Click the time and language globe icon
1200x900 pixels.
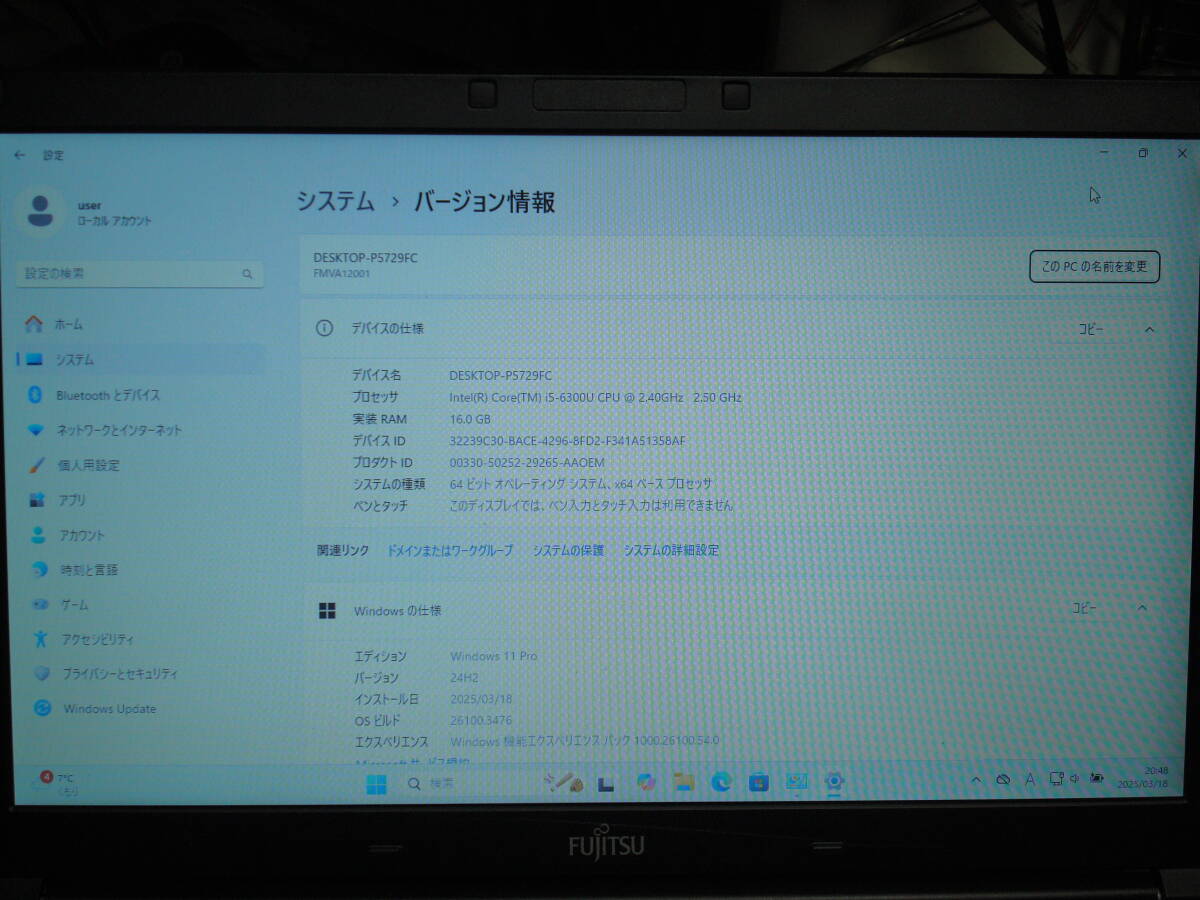pos(39,569)
